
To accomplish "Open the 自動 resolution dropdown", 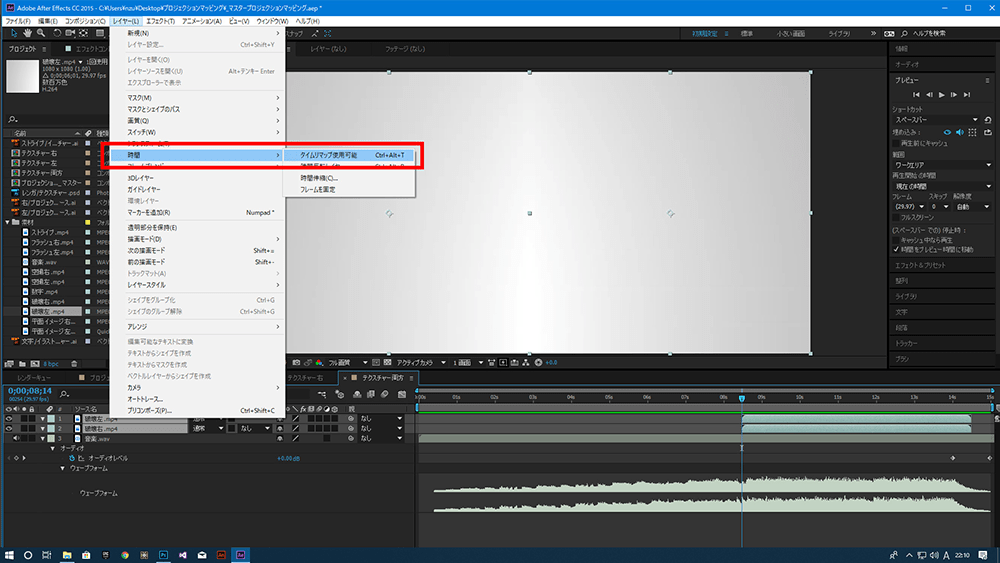I will pos(973,207).
